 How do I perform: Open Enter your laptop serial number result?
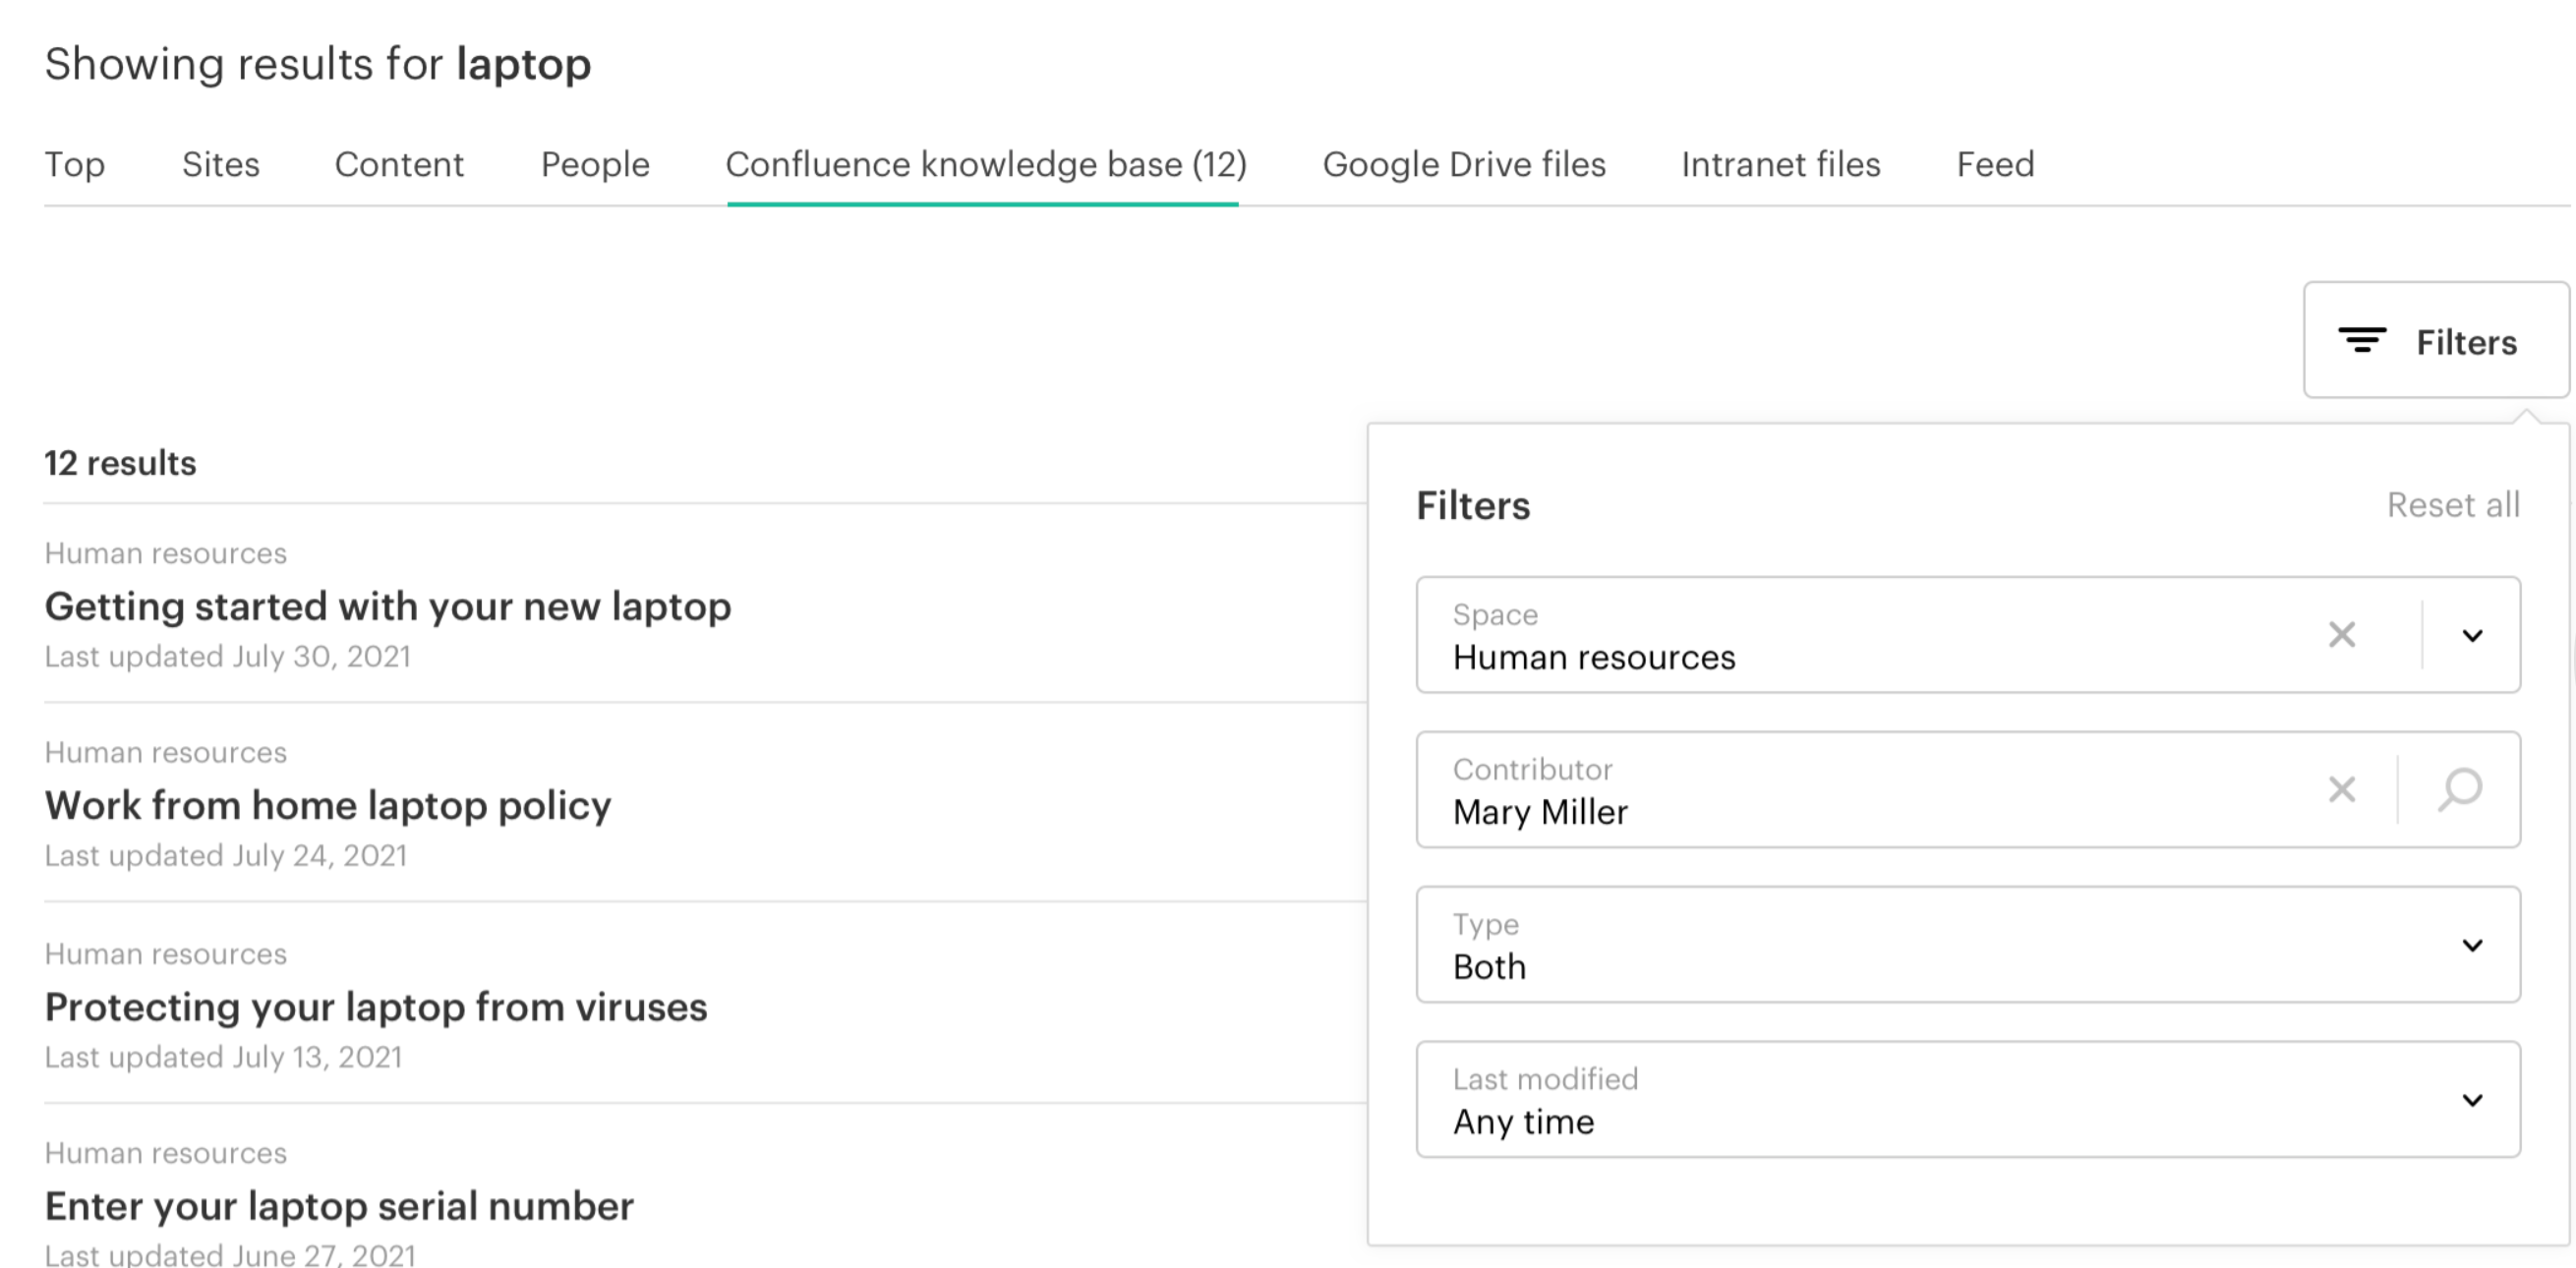[x=339, y=1206]
